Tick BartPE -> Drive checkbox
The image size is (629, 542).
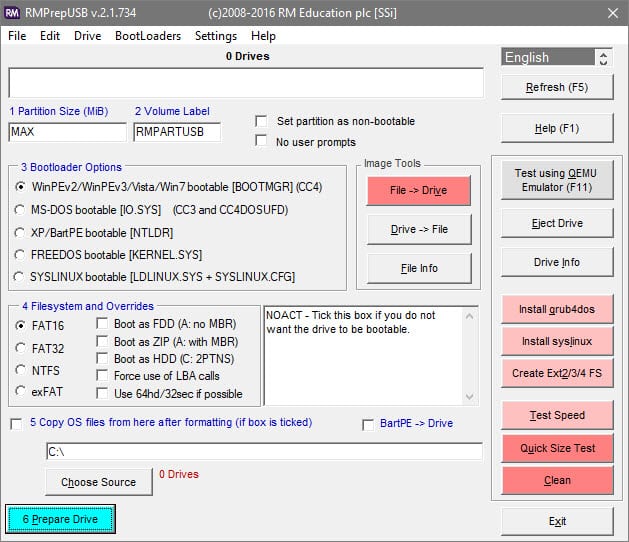pos(368,424)
